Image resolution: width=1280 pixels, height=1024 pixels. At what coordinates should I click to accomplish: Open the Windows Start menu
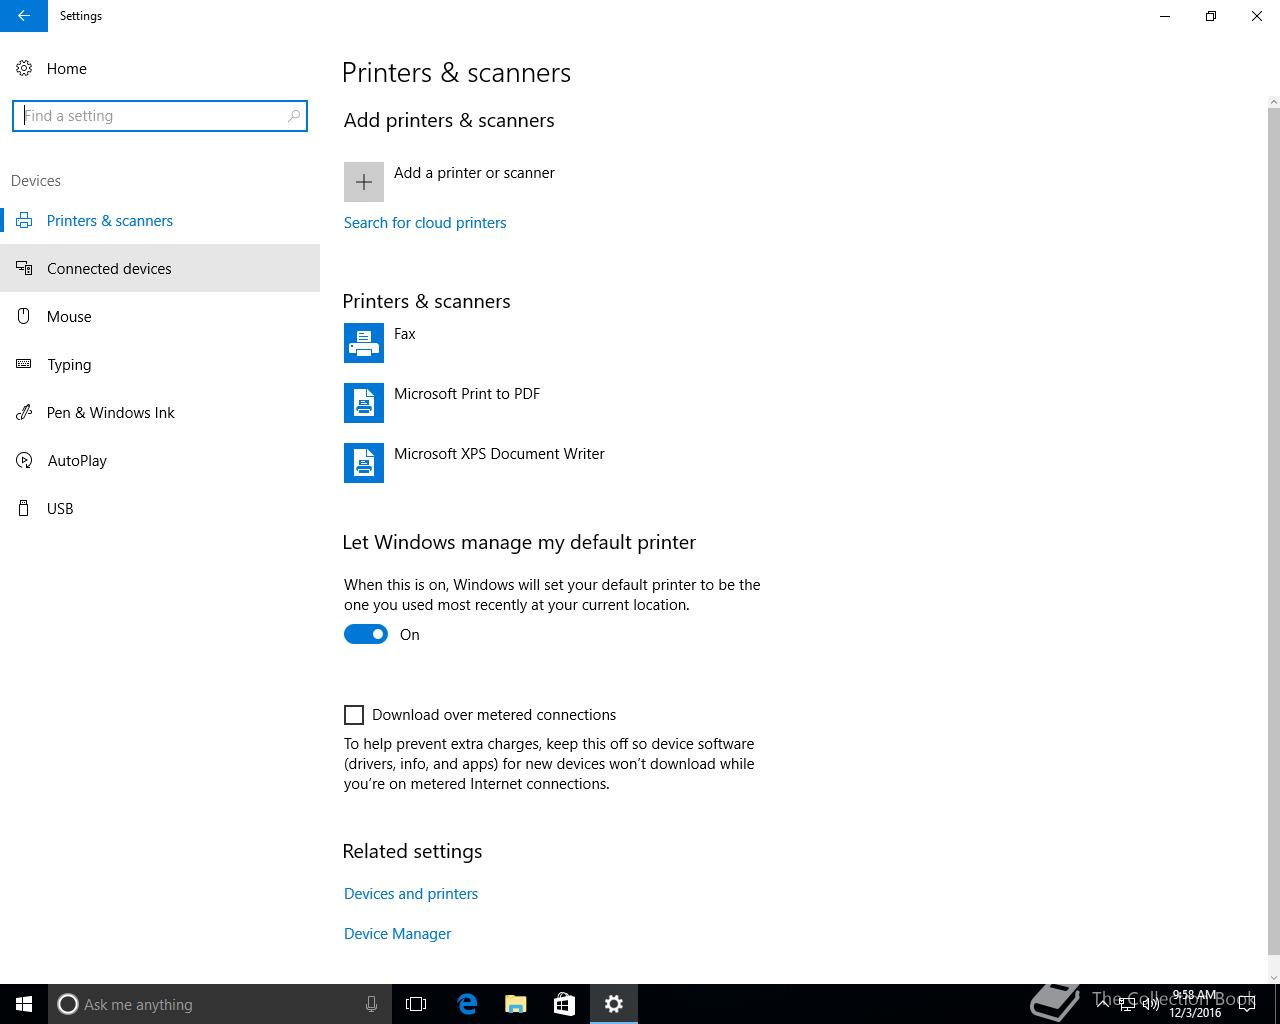click(24, 1004)
